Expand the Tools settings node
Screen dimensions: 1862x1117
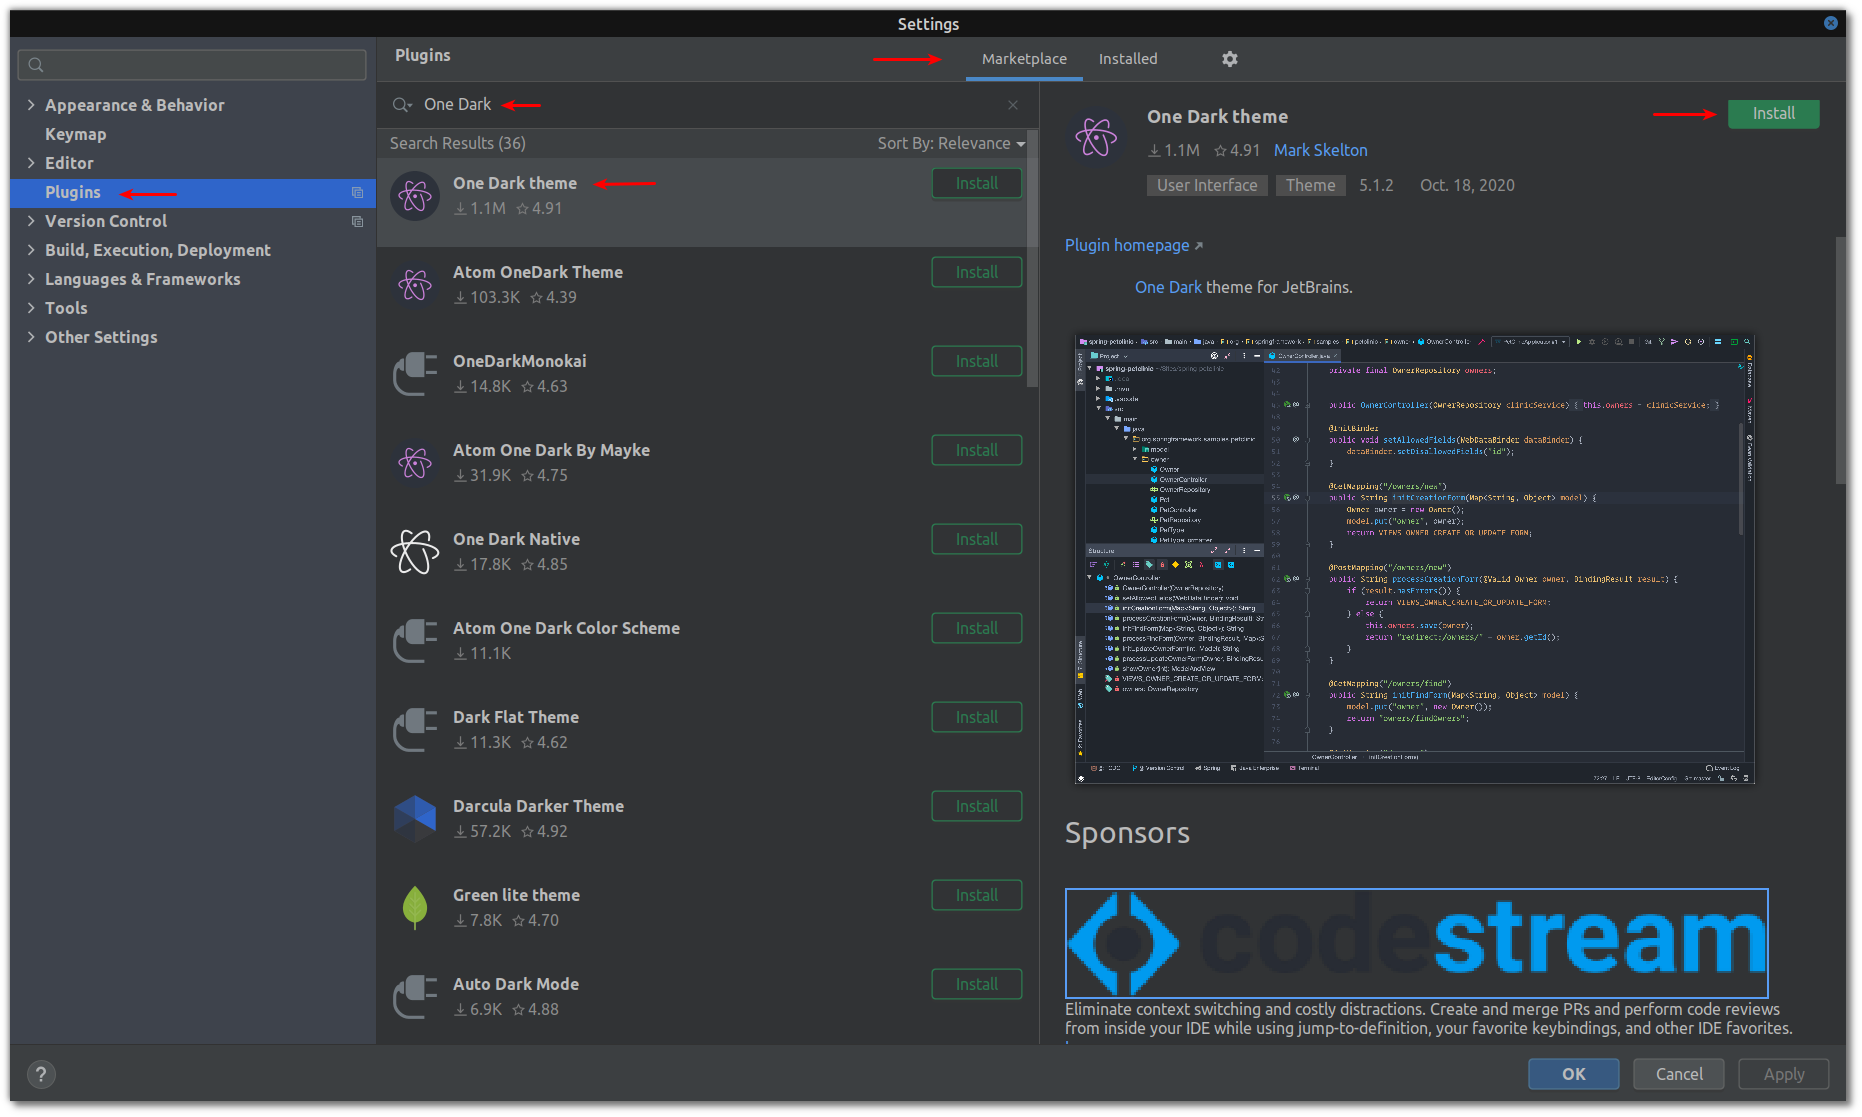coord(31,308)
